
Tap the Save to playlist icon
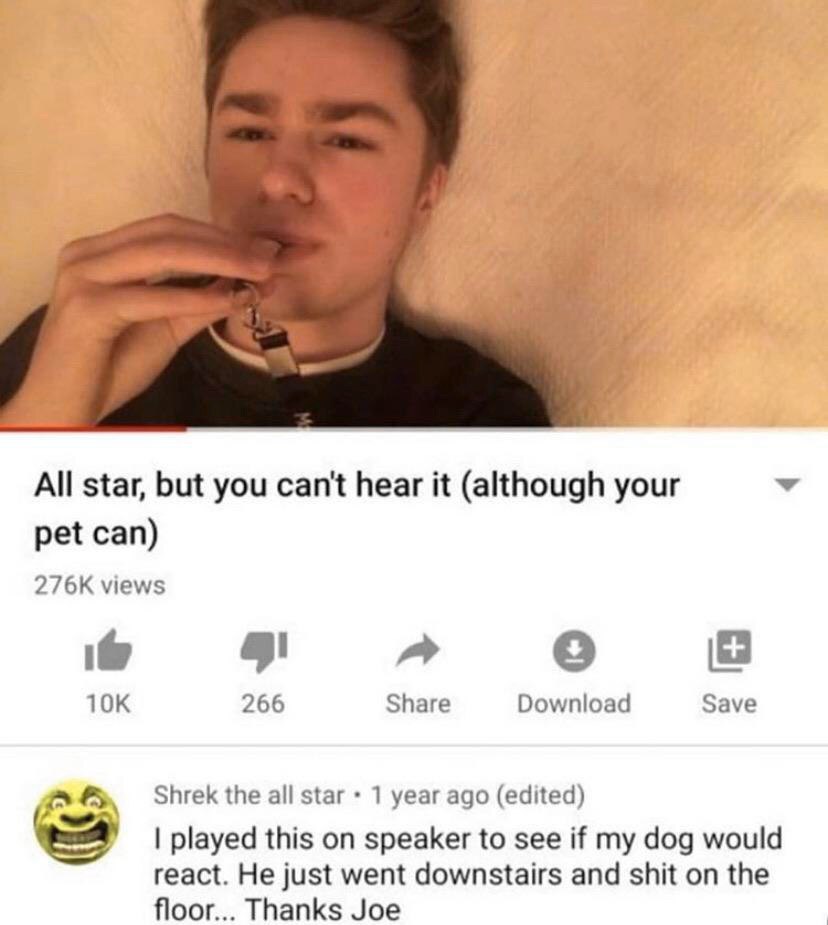[730, 650]
